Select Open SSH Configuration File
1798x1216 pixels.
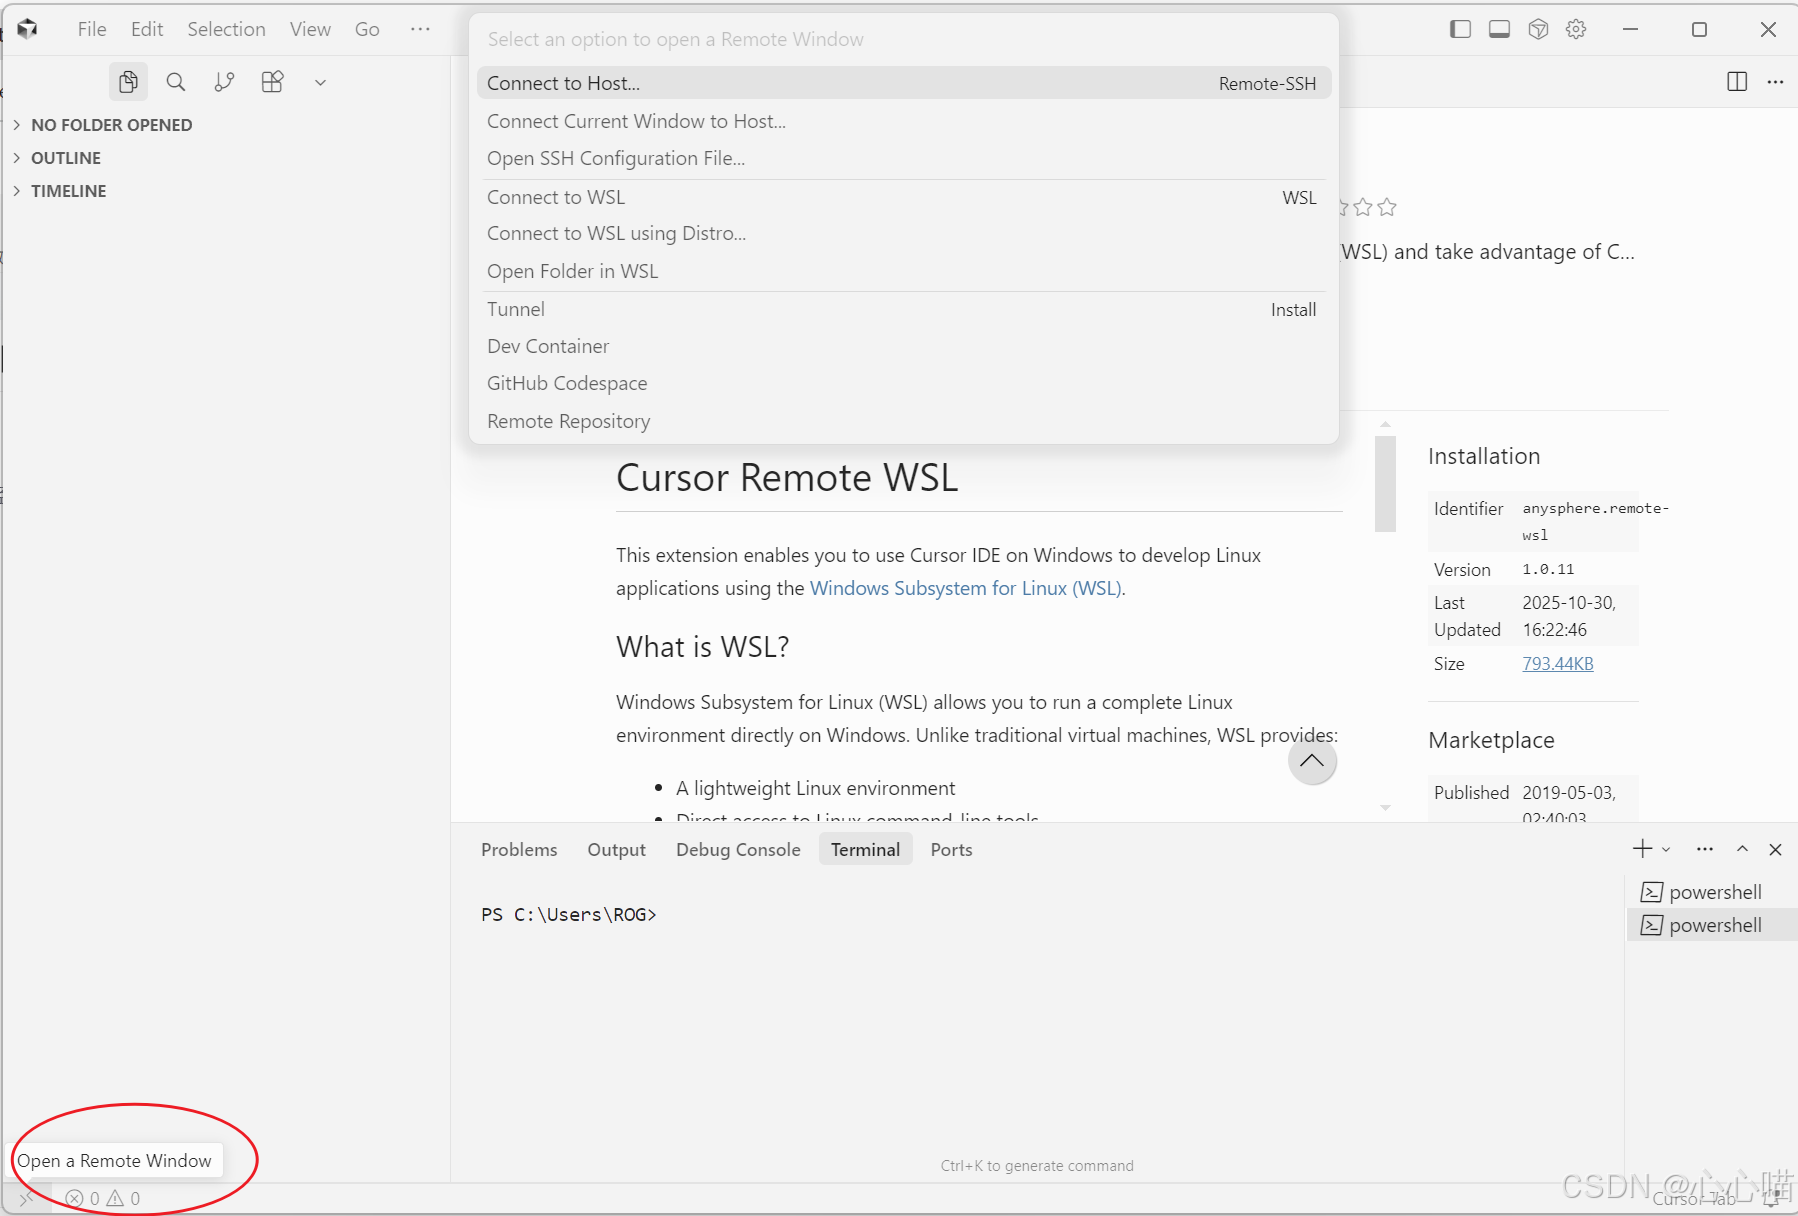pyautogui.click(x=904, y=158)
